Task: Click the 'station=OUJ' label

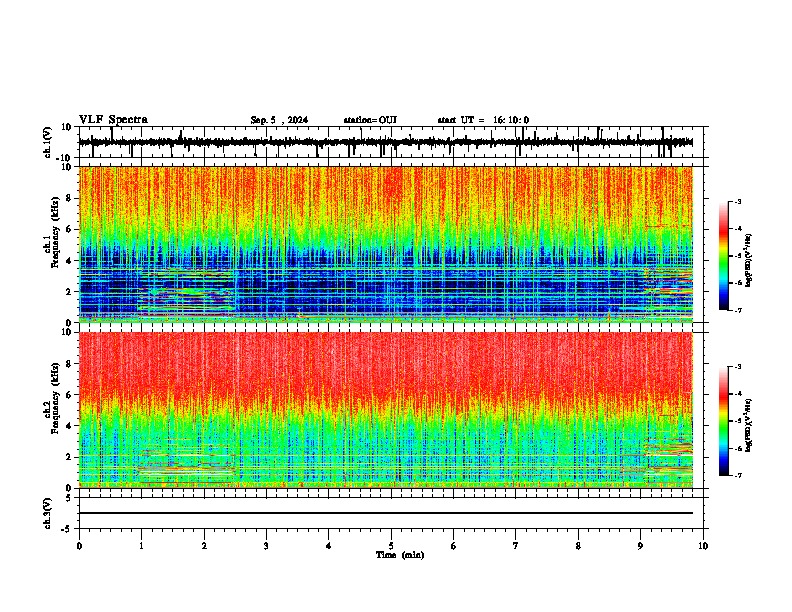Action: pyautogui.click(x=370, y=120)
